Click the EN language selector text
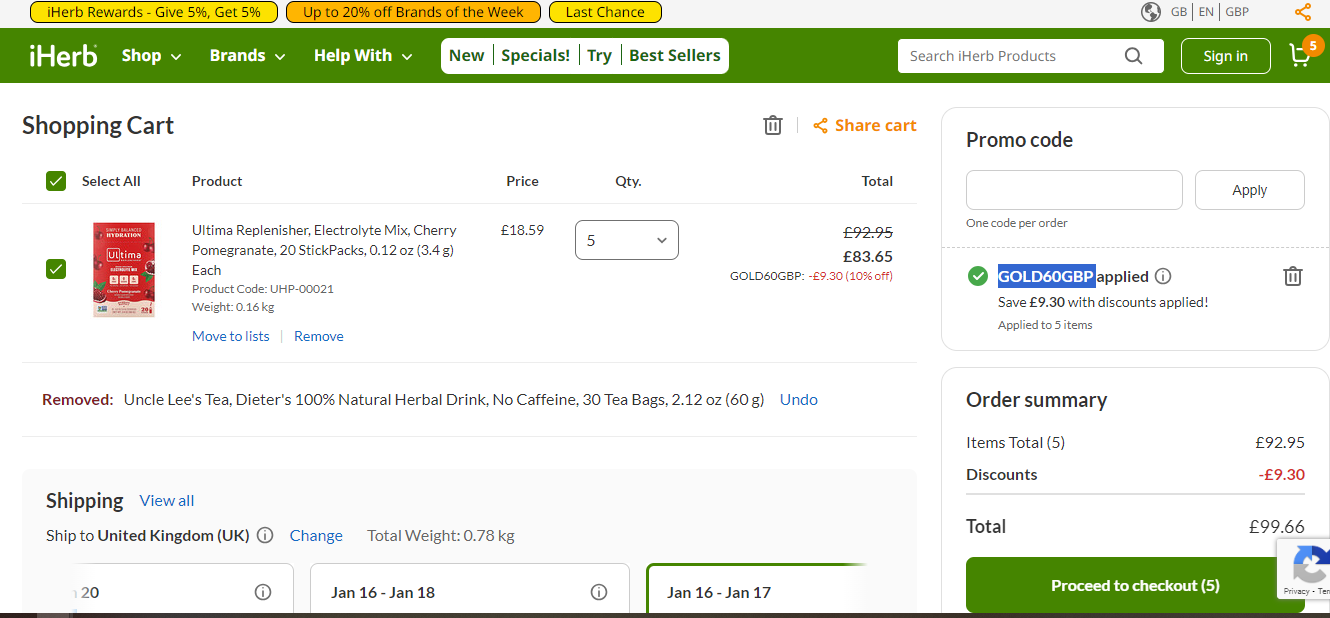 [x=1206, y=12]
